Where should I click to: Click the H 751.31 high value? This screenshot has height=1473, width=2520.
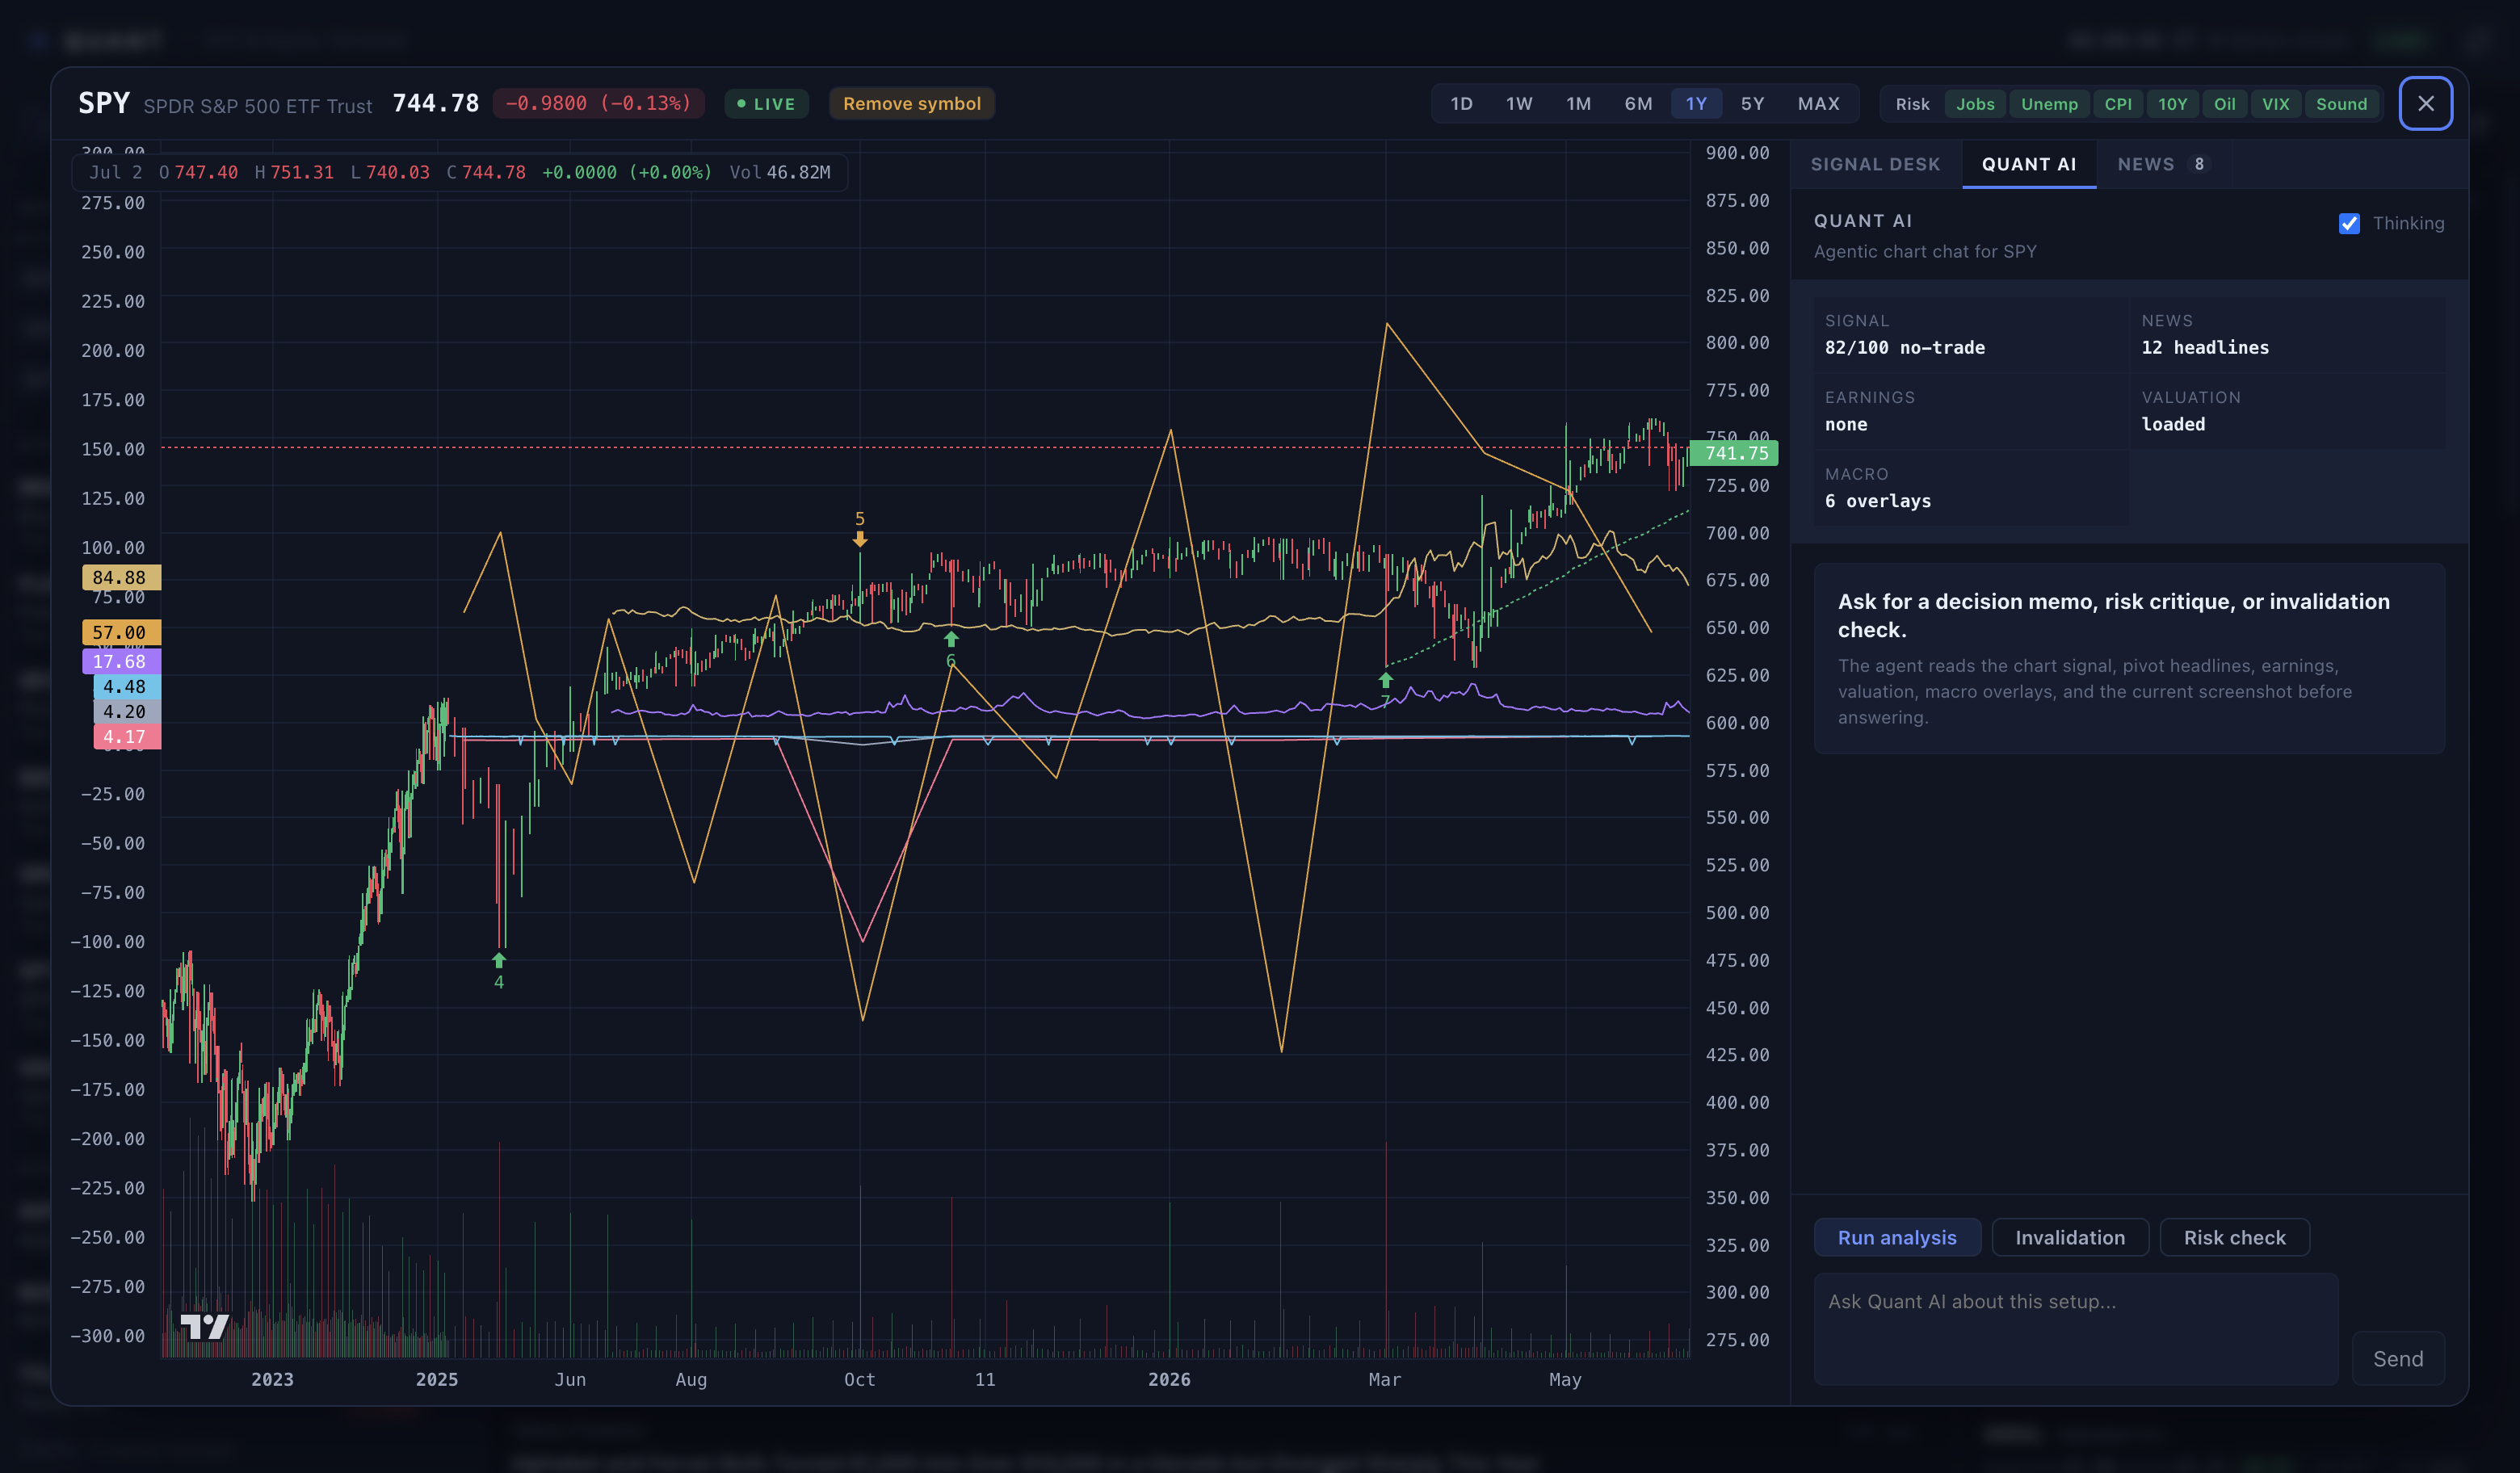coord(294,172)
